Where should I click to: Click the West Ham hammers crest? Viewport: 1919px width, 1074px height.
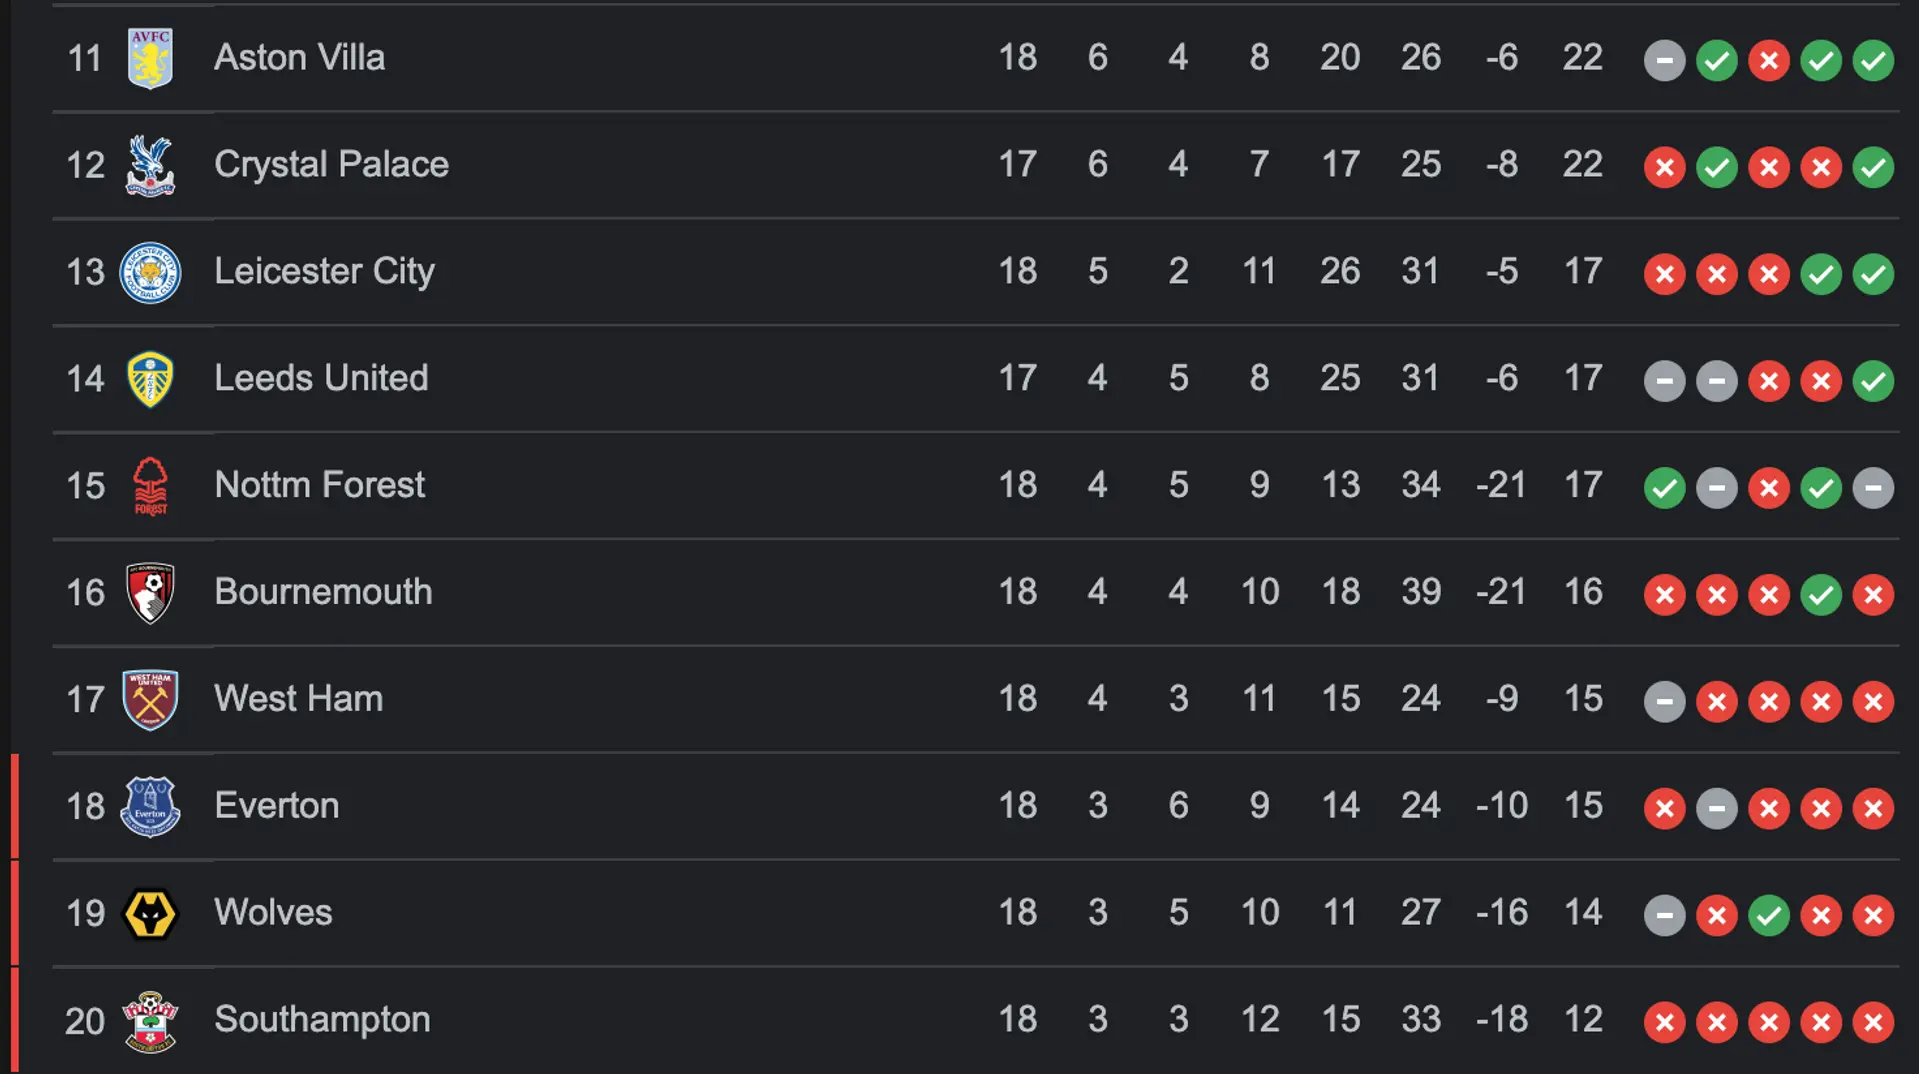click(150, 700)
